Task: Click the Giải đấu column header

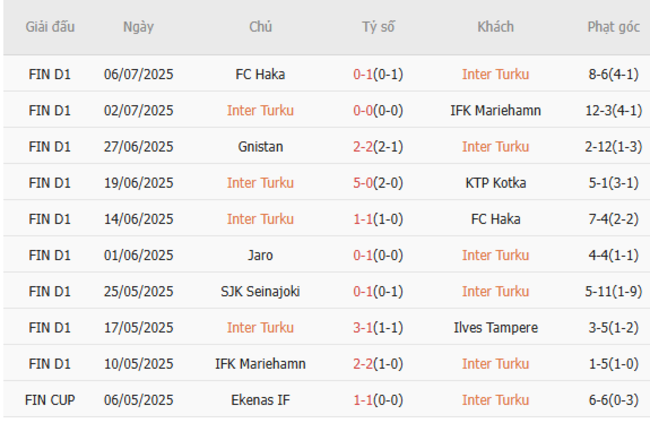Action: point(50,27)
